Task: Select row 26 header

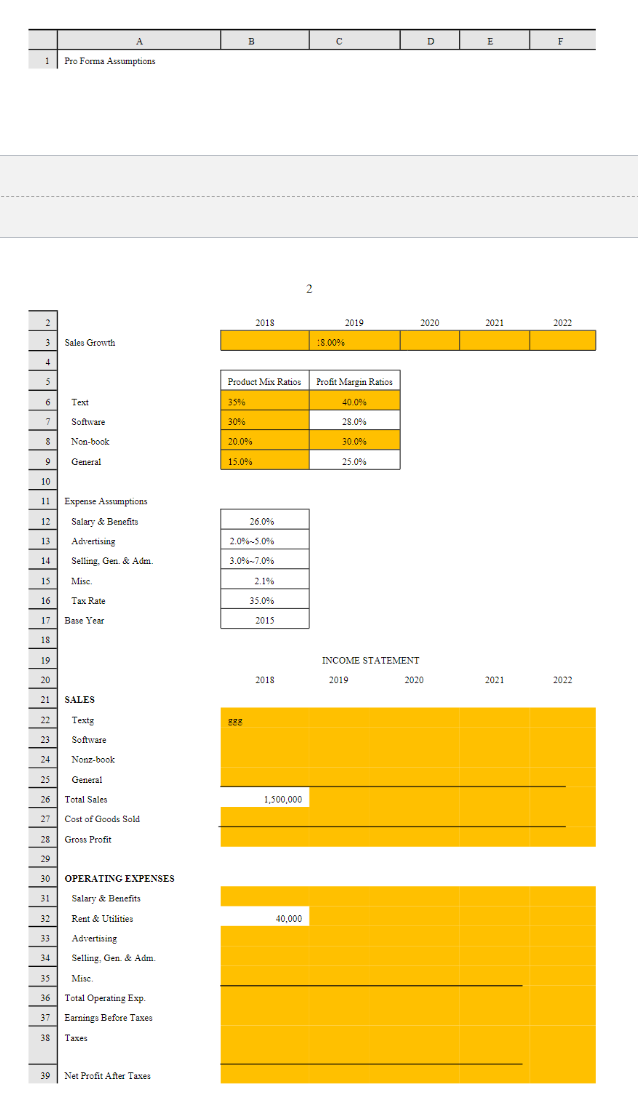Action: 42,799
